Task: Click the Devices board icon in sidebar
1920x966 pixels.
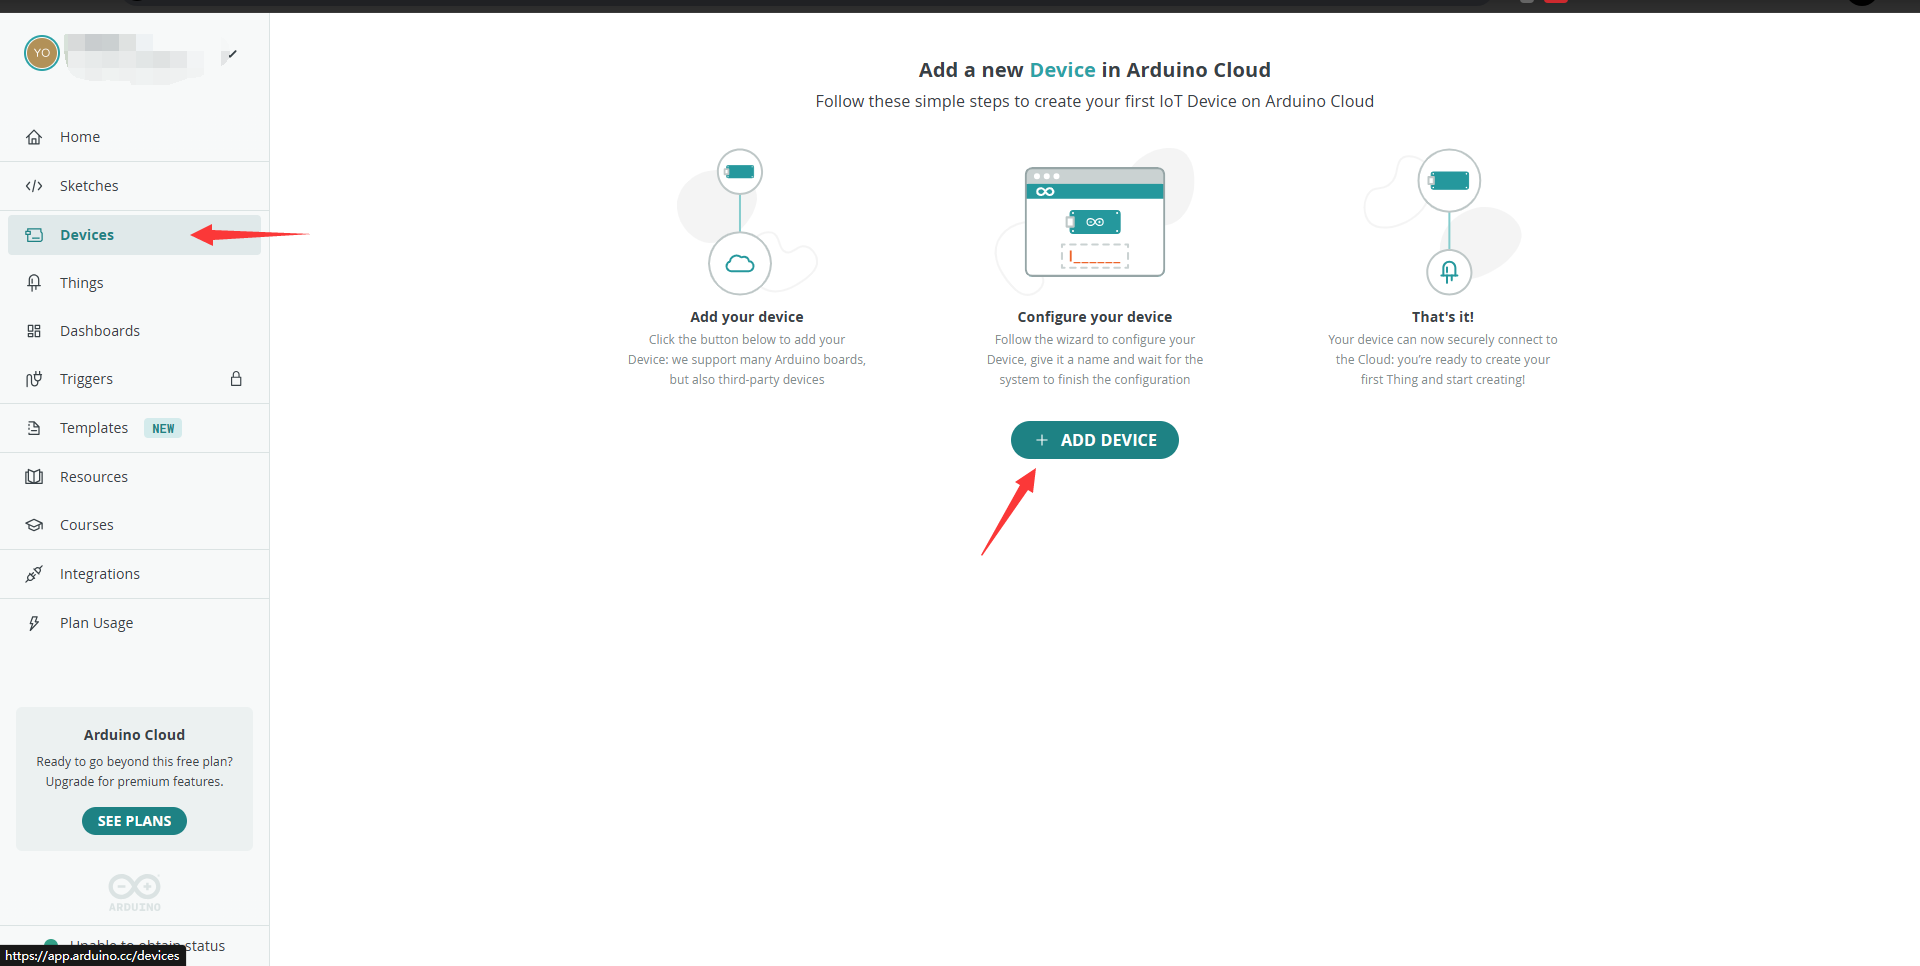Action: tap(34, 235)
